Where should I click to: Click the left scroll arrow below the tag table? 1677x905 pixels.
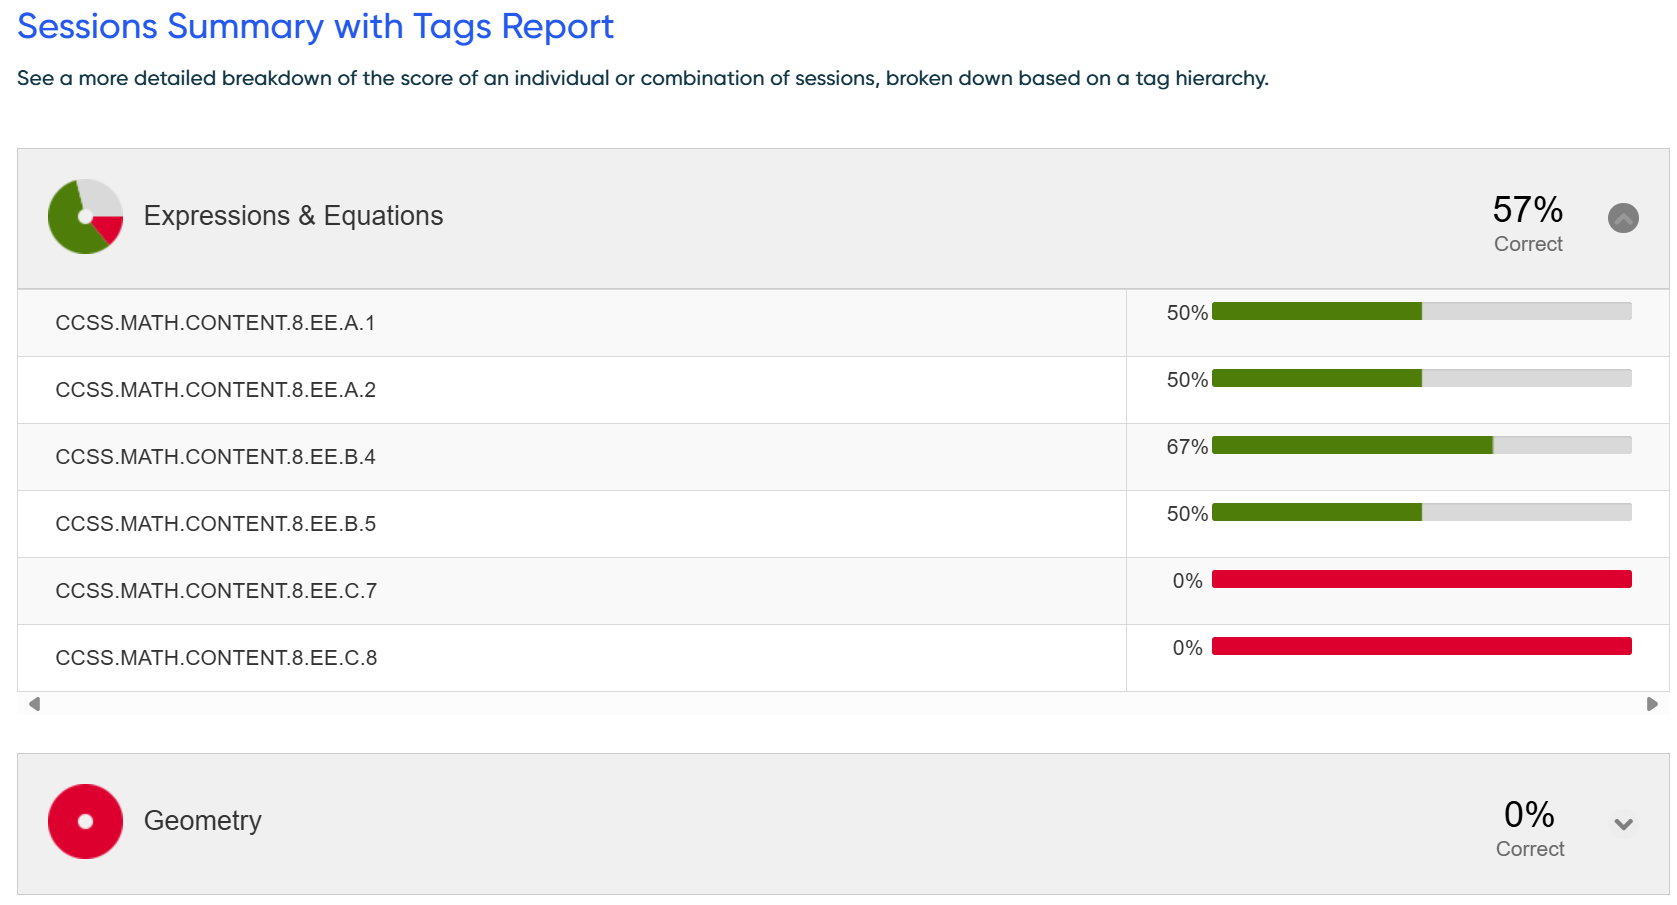tap(32, 703)
